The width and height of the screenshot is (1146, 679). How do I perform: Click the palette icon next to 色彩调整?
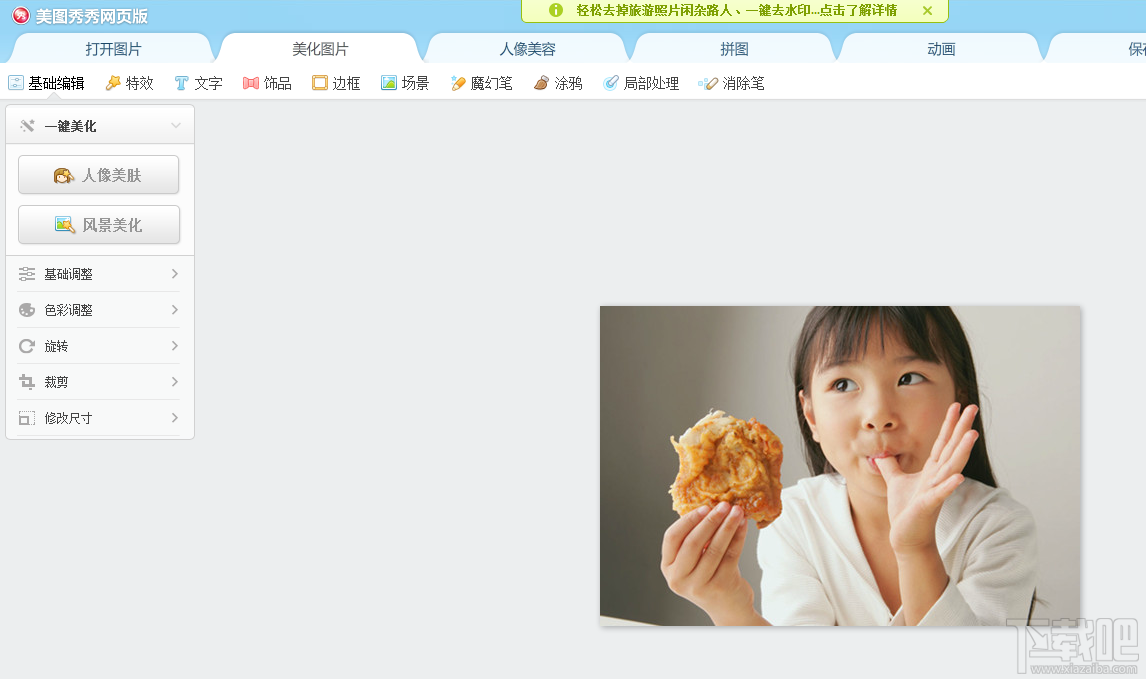point(27,310)
